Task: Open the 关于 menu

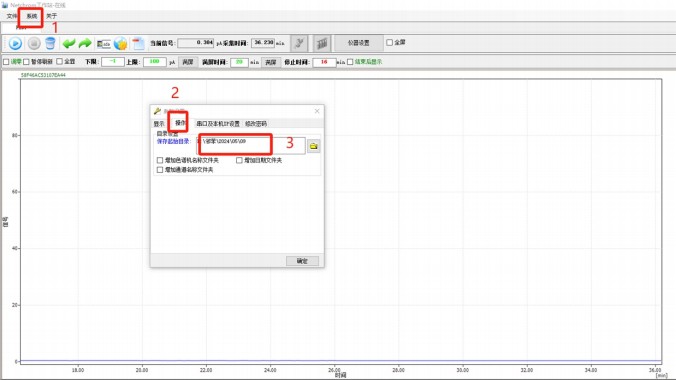Action: tap(51, 16)
